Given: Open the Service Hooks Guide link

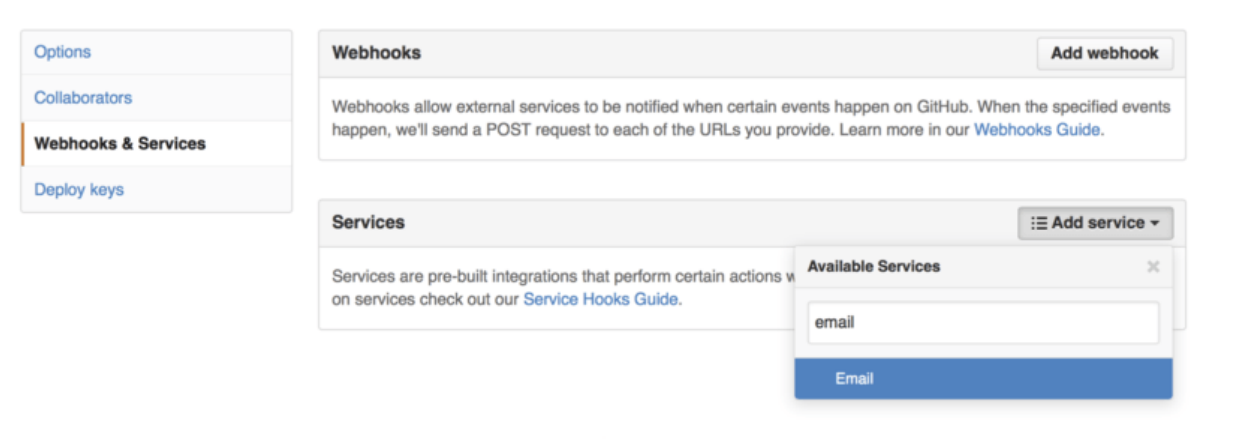Looking at the screenshot, I should click(601, 299).
